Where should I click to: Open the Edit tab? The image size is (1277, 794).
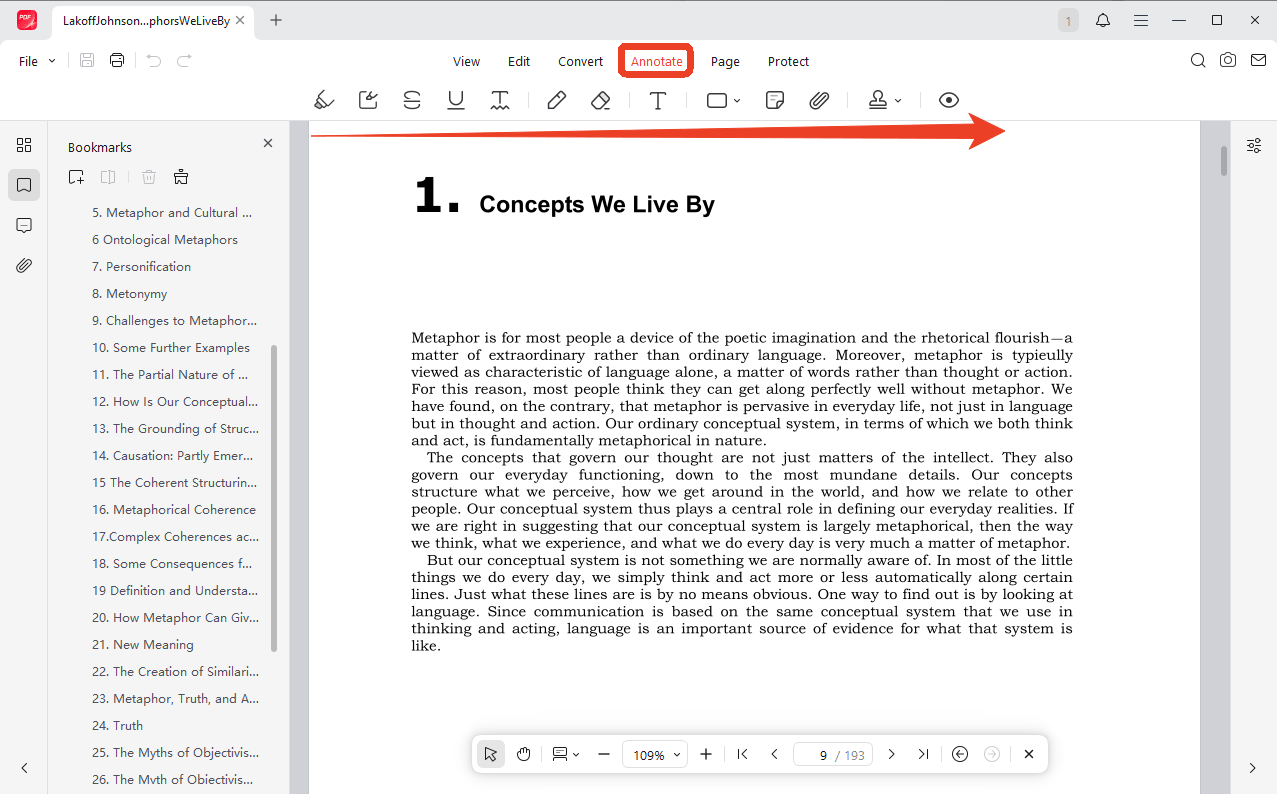point(519,61)
